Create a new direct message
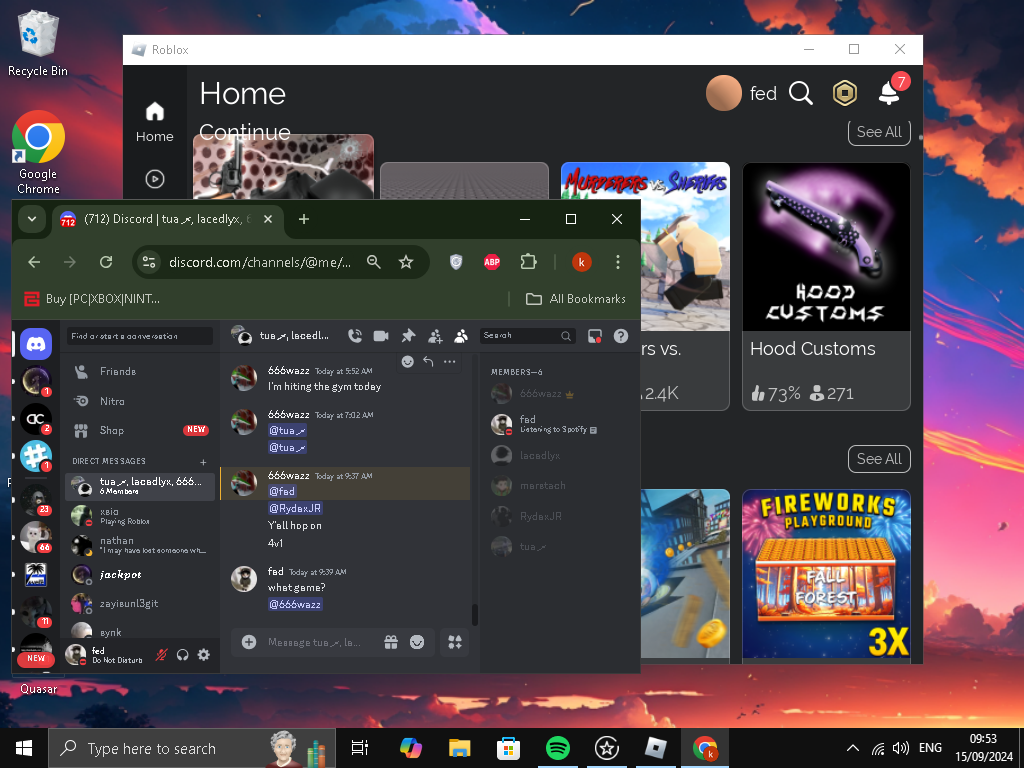1024x768 pixels. (x=203, y=462)
